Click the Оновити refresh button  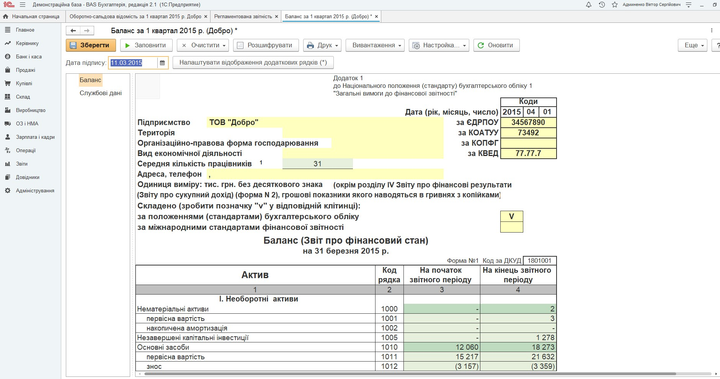click(x=496, y=45)
